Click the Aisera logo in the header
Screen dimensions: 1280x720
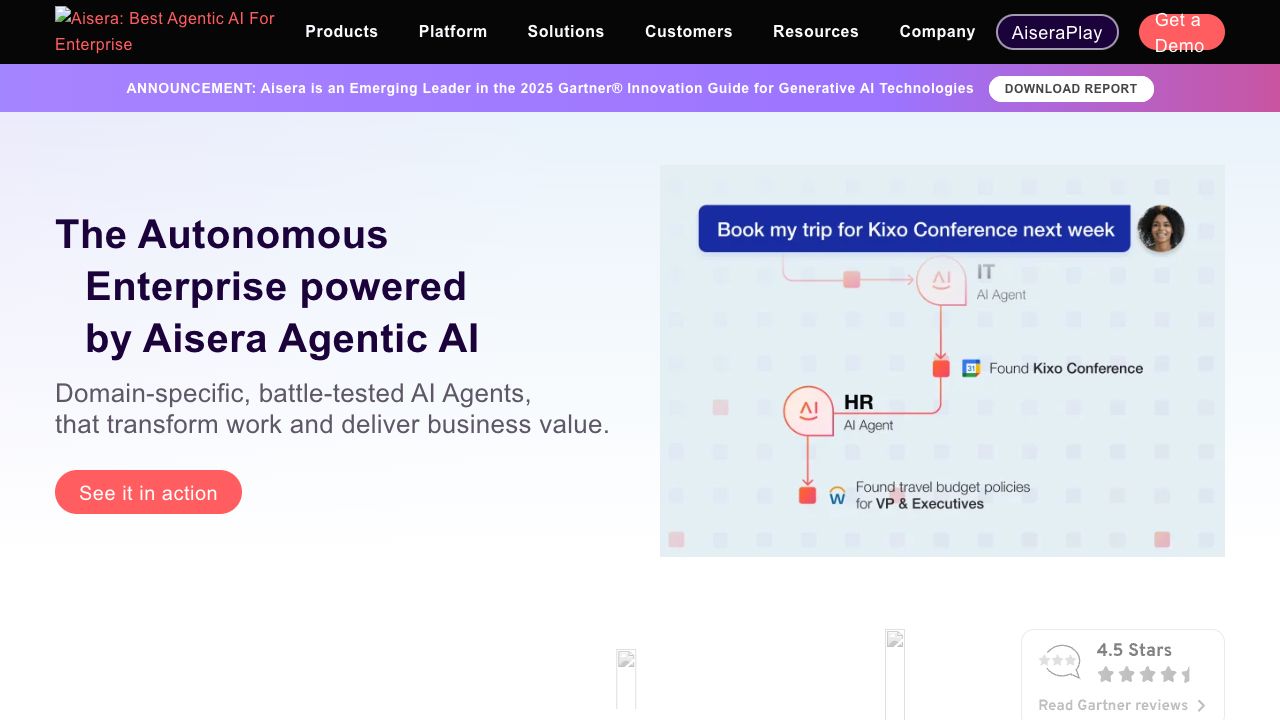(165, 31)
